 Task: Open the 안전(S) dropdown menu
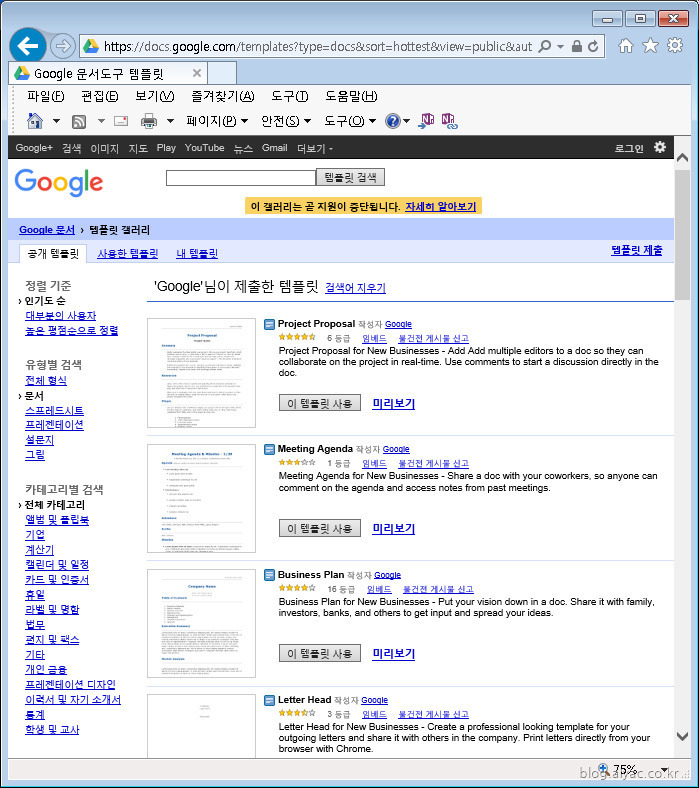click(x=286, y=121)
